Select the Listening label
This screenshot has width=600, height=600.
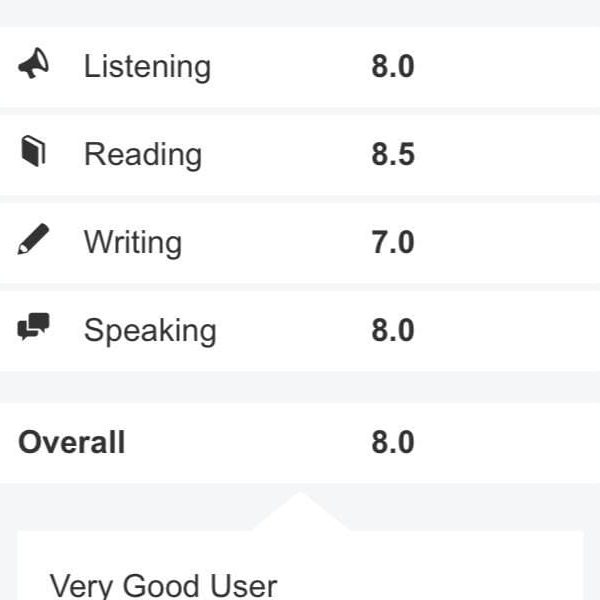click(147, 67)
